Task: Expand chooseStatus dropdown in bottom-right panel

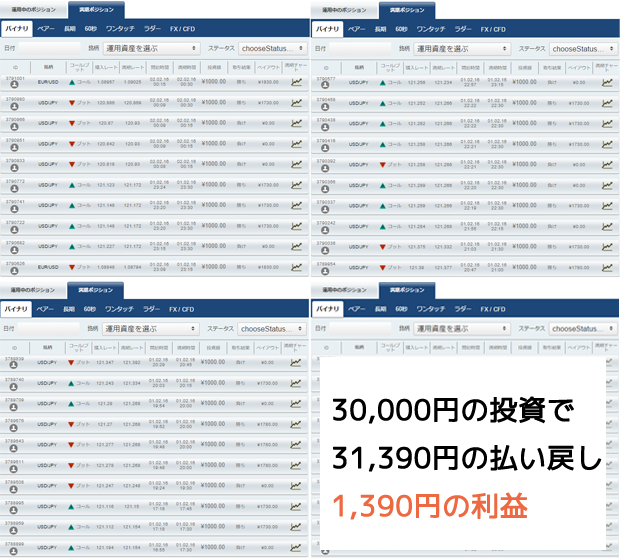Action: pyautogui.click(x=583, y=328)
